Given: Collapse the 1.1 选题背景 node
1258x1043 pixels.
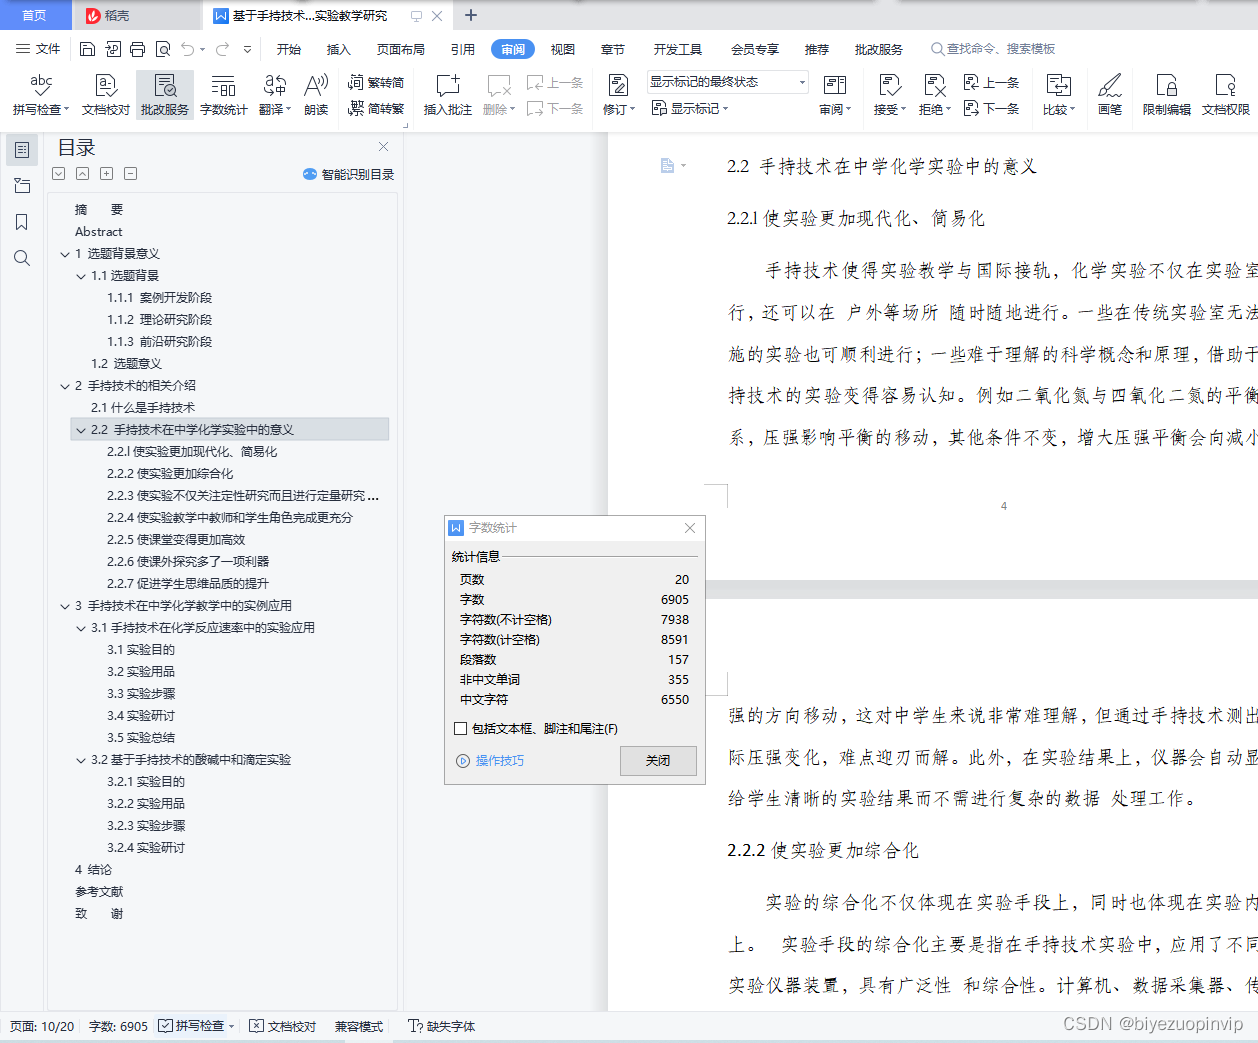Looking at the screenshot, I should [81, 276].
